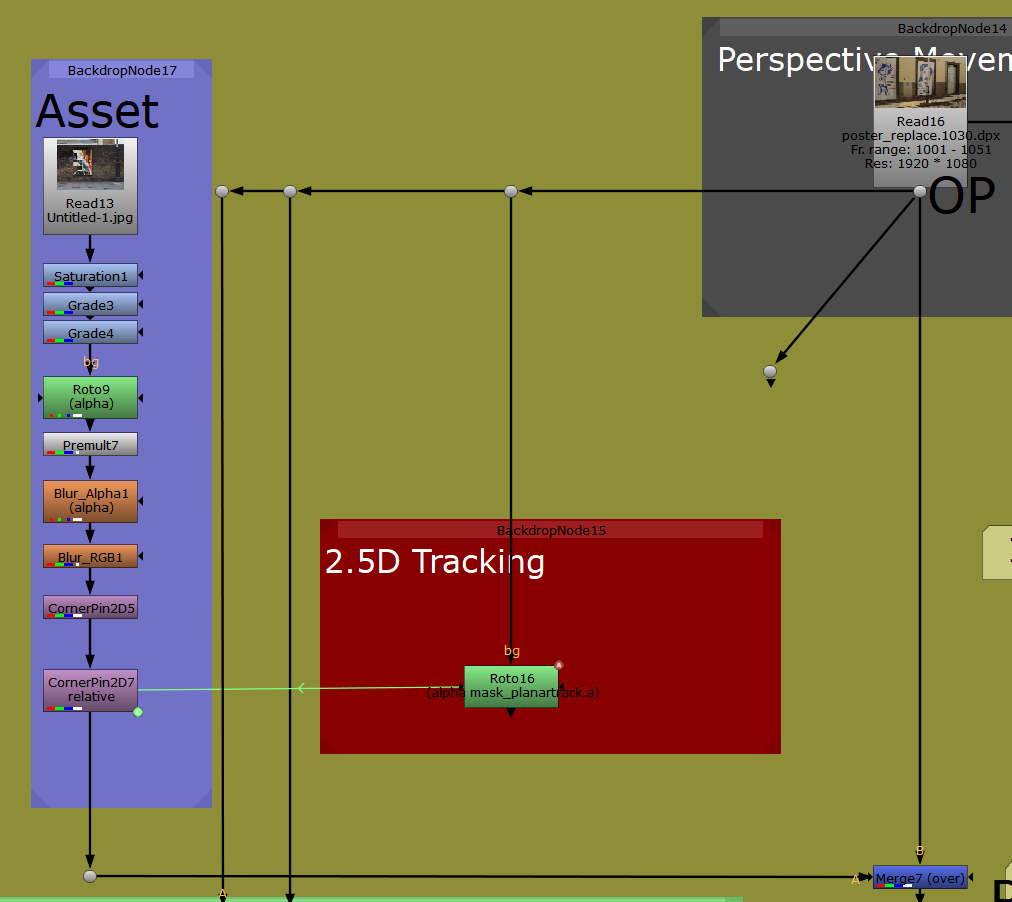Image resolution: width=1012 pixels, height=902 pixels.
Task: Click the green expression-link diamond on CornerPin2D7
Action: 138,712
